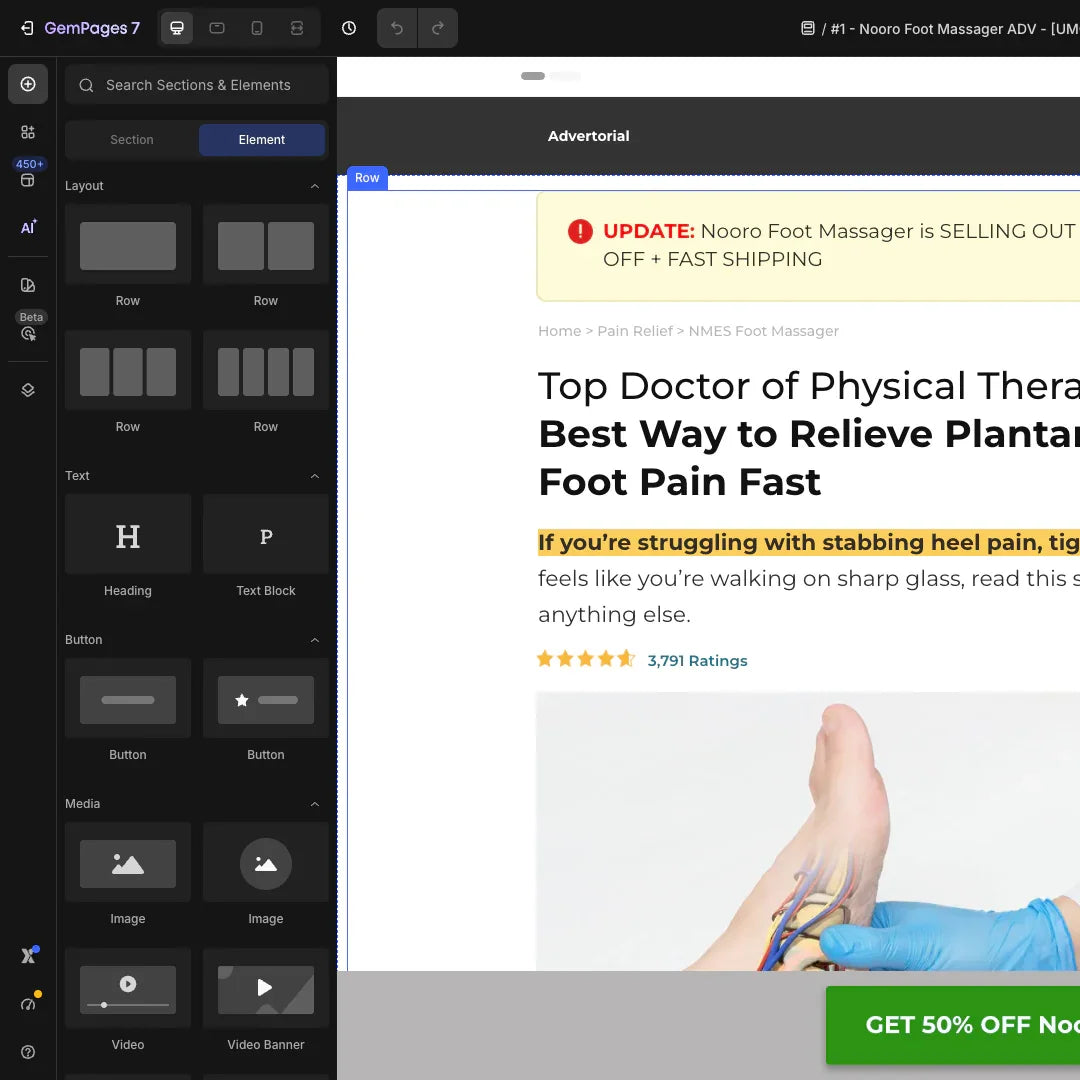Select the Row label tag on canvas

point(367,178)
